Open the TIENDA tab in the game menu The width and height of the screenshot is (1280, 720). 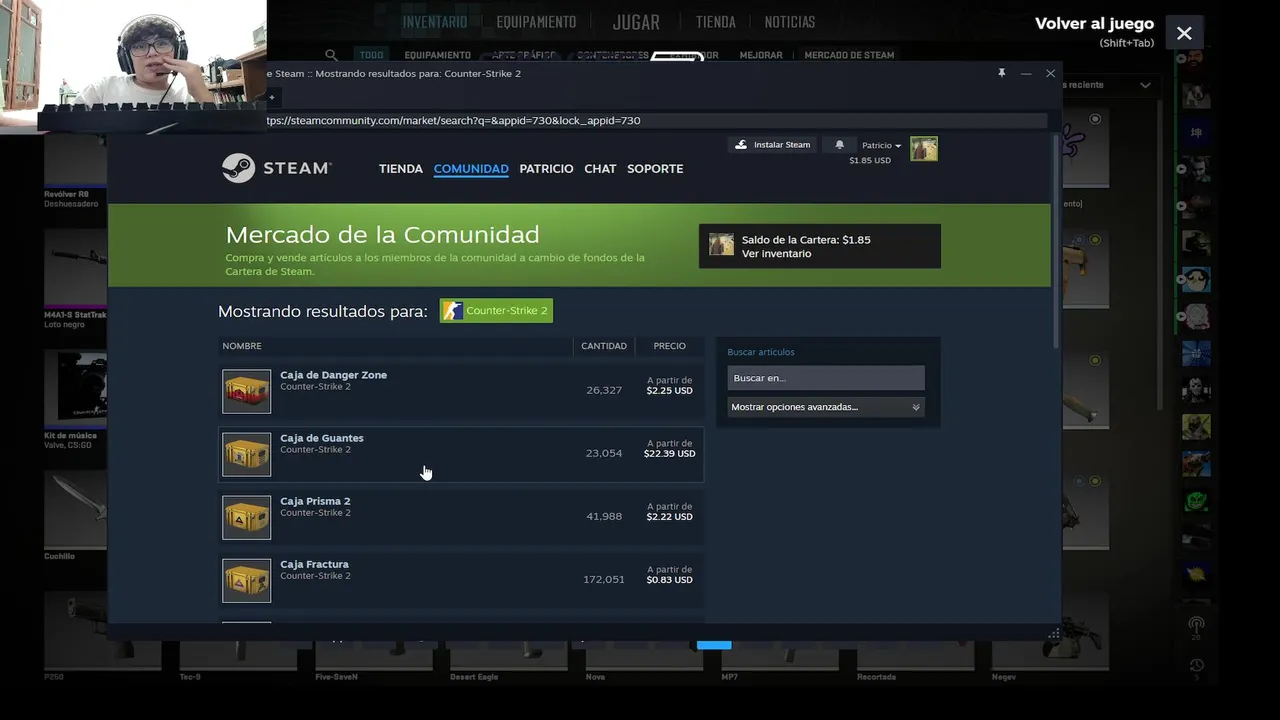coord(715,22)
